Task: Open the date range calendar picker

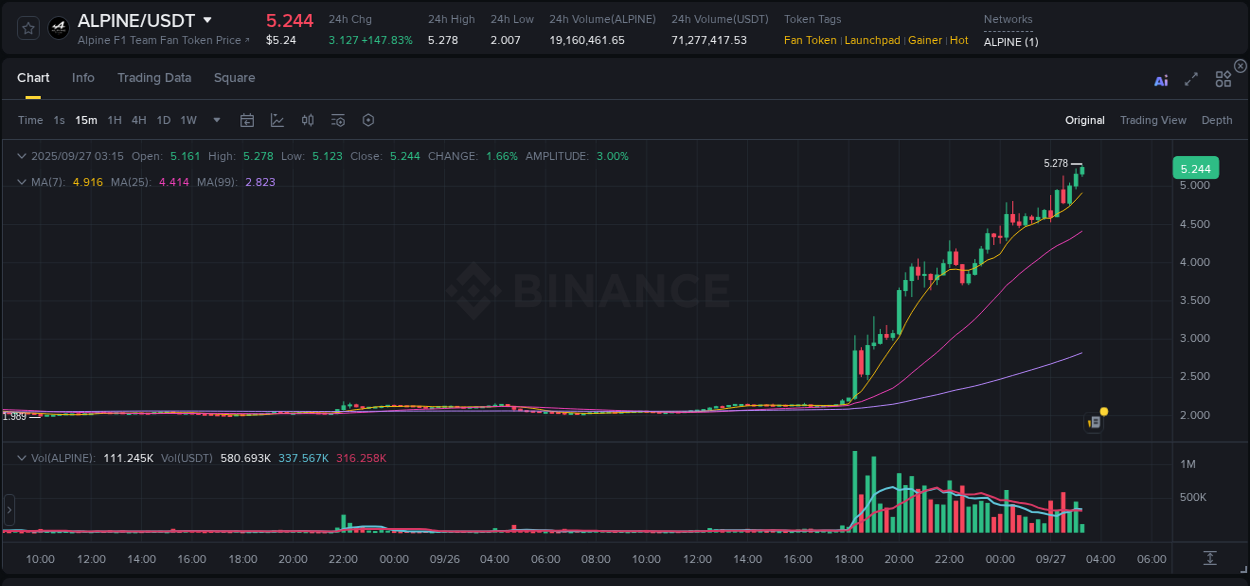Action: pyautogui.click(x=247, y=120)
